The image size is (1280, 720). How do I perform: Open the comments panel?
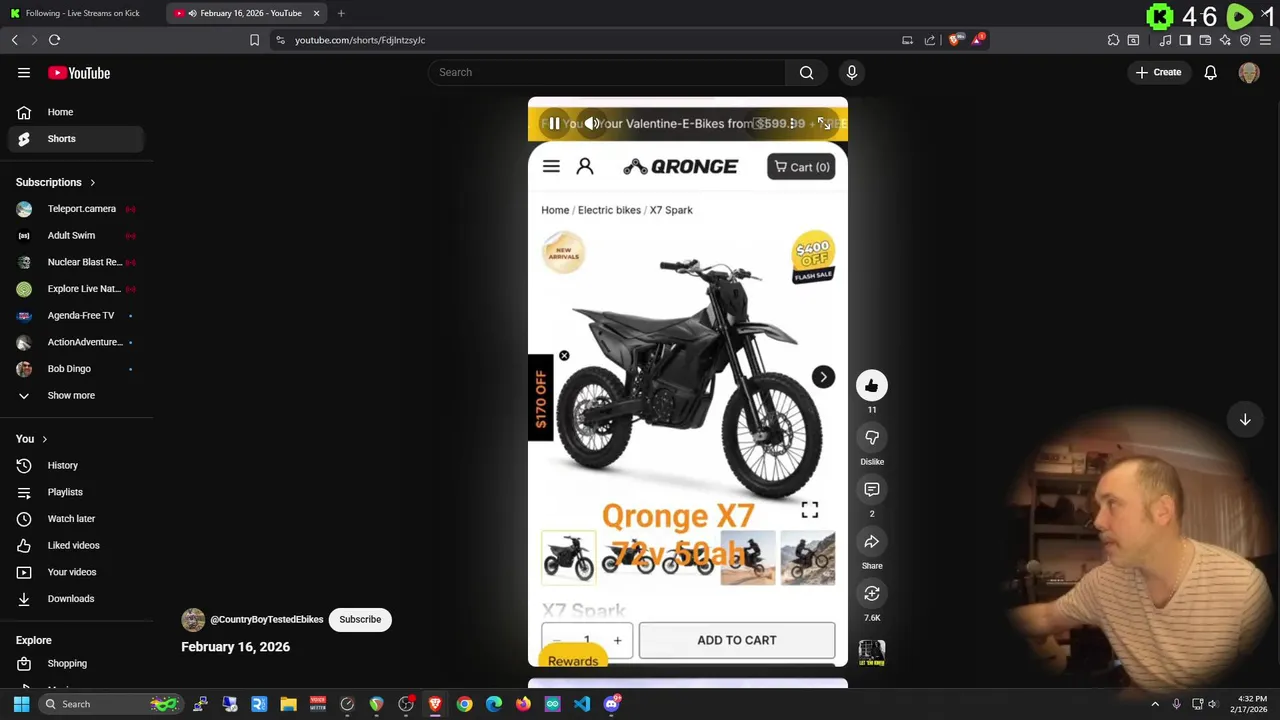872,489
